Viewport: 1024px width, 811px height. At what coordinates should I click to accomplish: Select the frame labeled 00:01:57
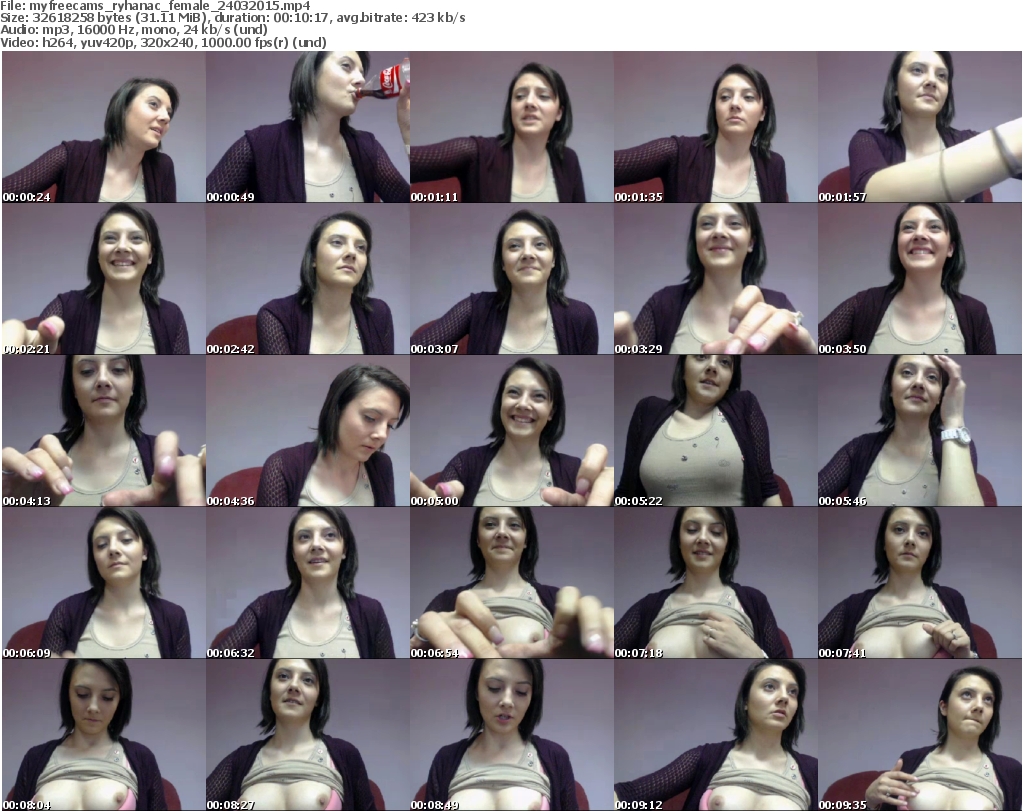[920, 127]
